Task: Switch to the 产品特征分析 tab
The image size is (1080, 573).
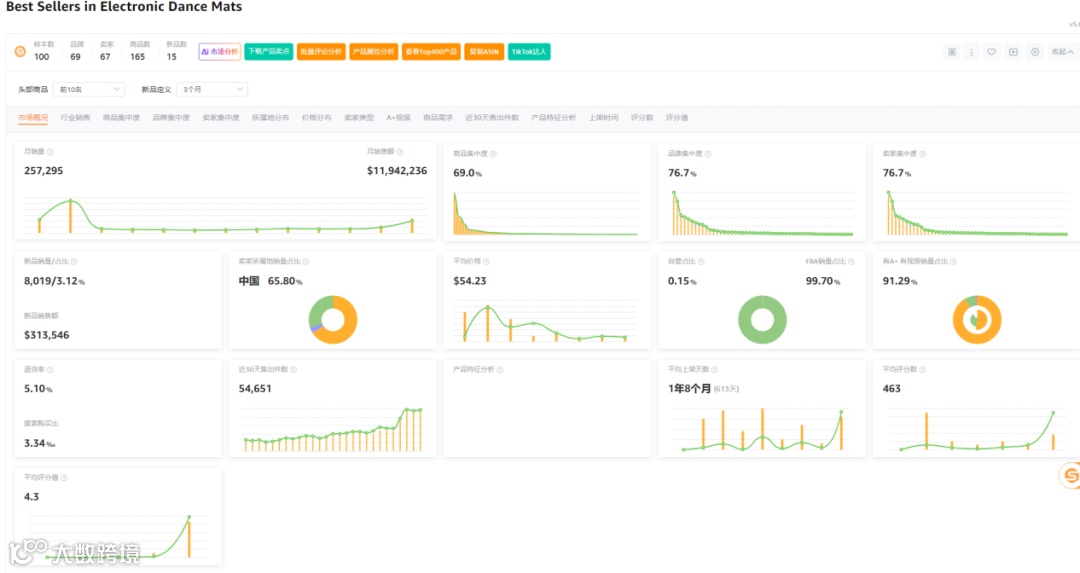Action: point(554,118)
